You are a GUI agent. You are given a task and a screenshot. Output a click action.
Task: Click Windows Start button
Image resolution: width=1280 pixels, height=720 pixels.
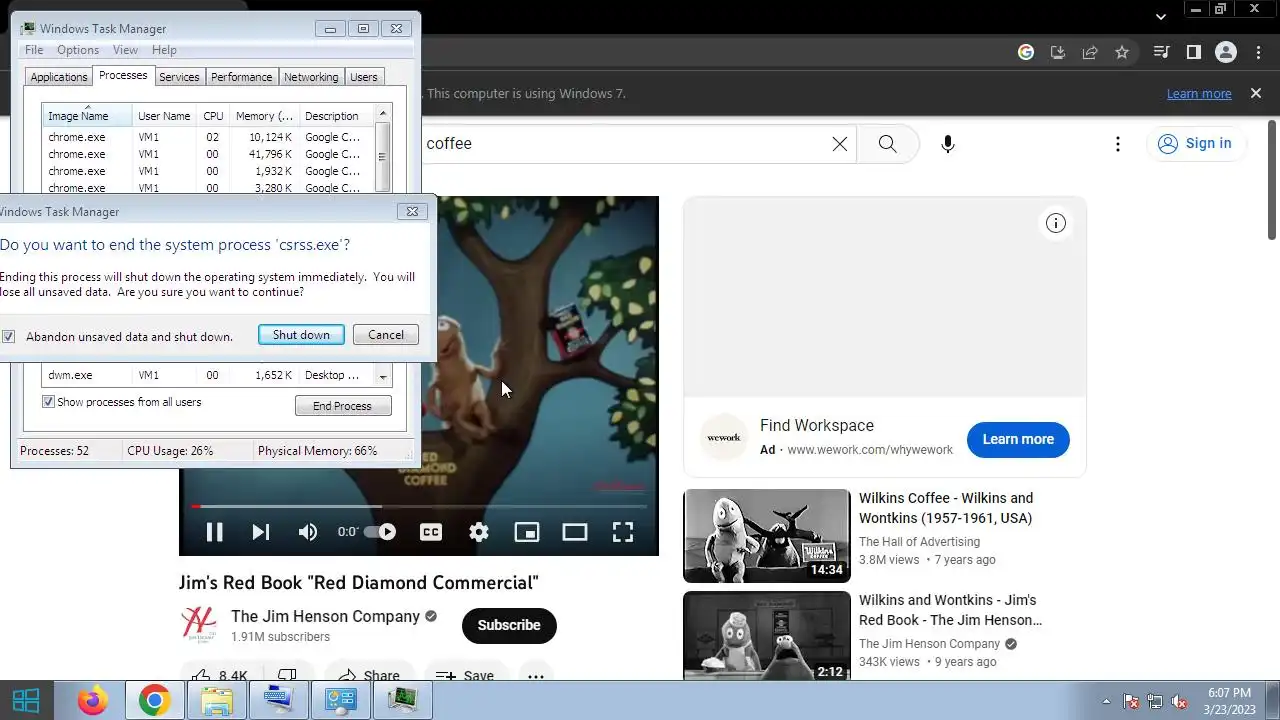pyautogui.click(x=26, y=701)
